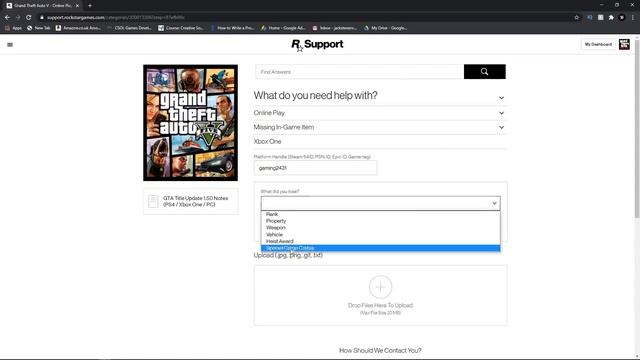Bookmark this page with the star icon
This screenshot has height=360, width=640.
click(576, 18)
